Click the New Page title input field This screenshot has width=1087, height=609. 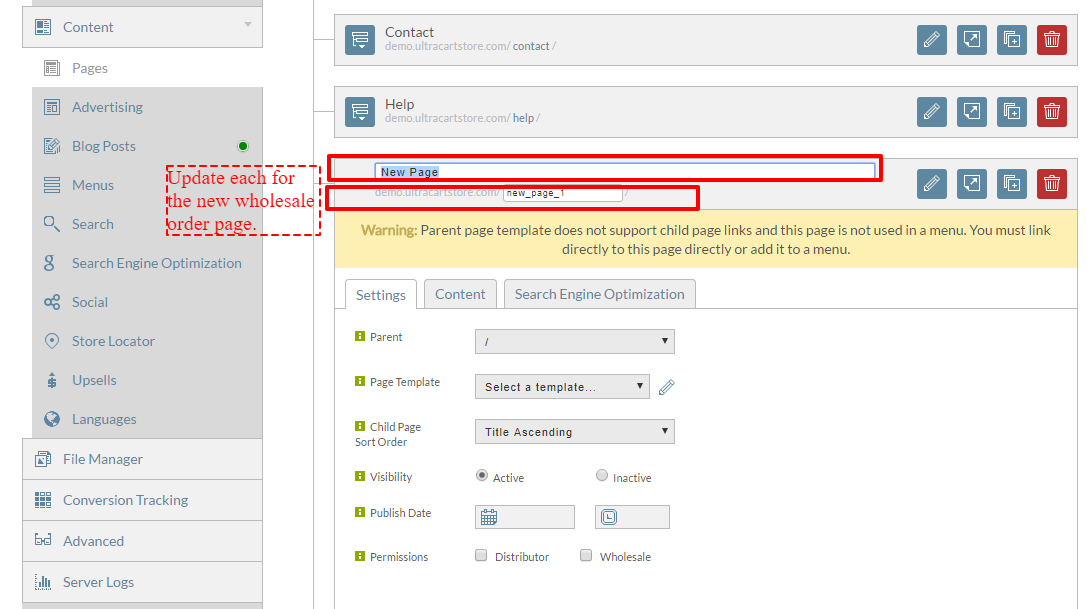(625, 171)
